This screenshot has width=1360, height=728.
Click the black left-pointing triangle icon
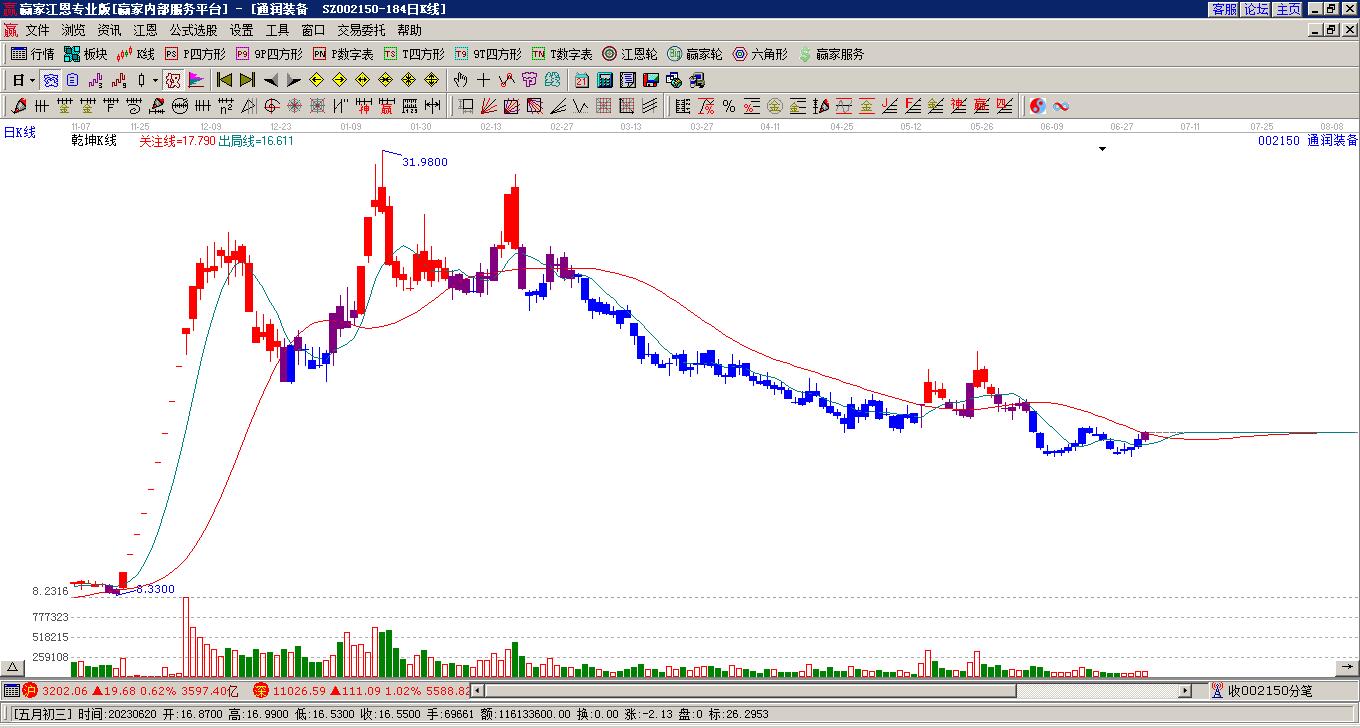[x=271, y=80]
